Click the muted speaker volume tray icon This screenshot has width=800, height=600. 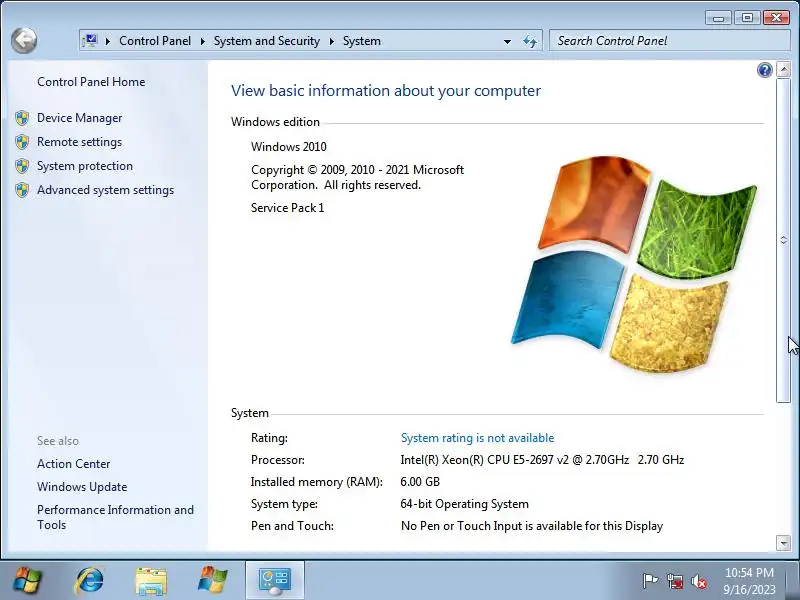[699, 581]
